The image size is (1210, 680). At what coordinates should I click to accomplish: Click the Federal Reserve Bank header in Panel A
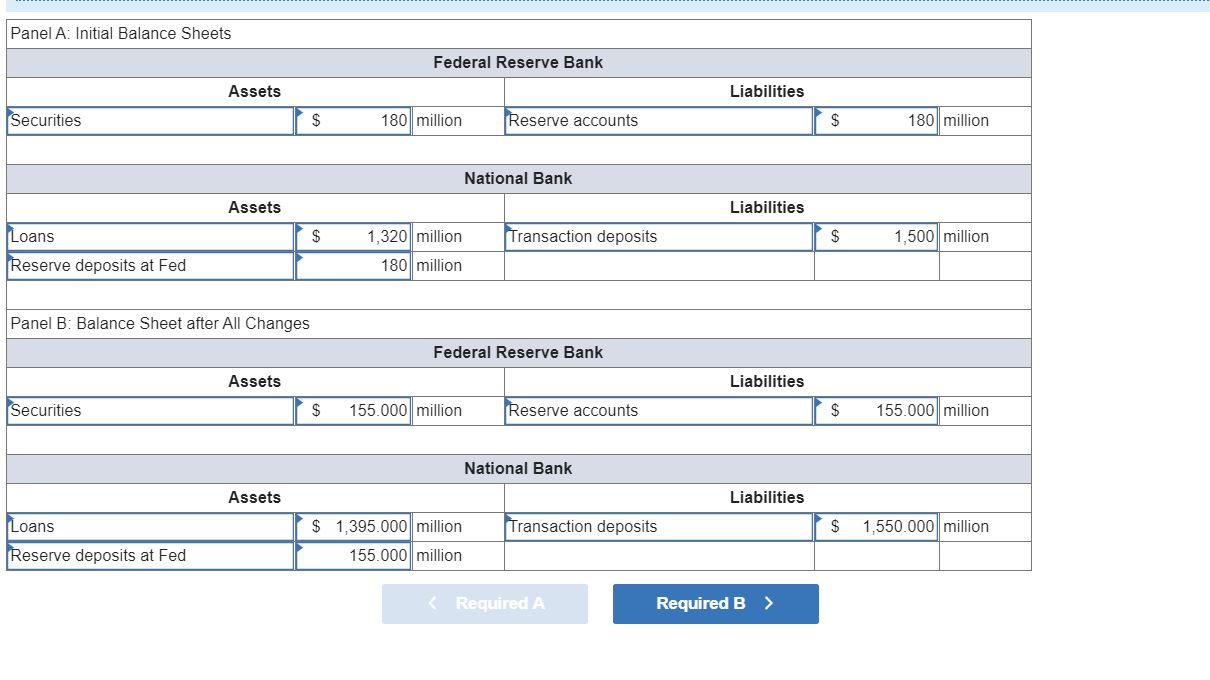coord(517,62)
